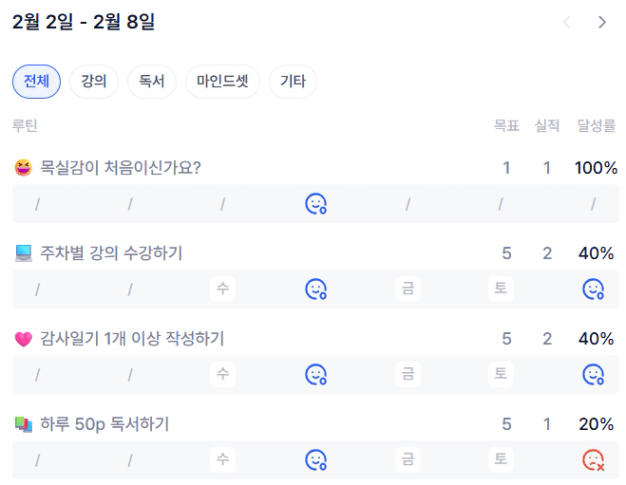Select the 전체 filter tab
The image size is (626, 485).
coord(37,82)
